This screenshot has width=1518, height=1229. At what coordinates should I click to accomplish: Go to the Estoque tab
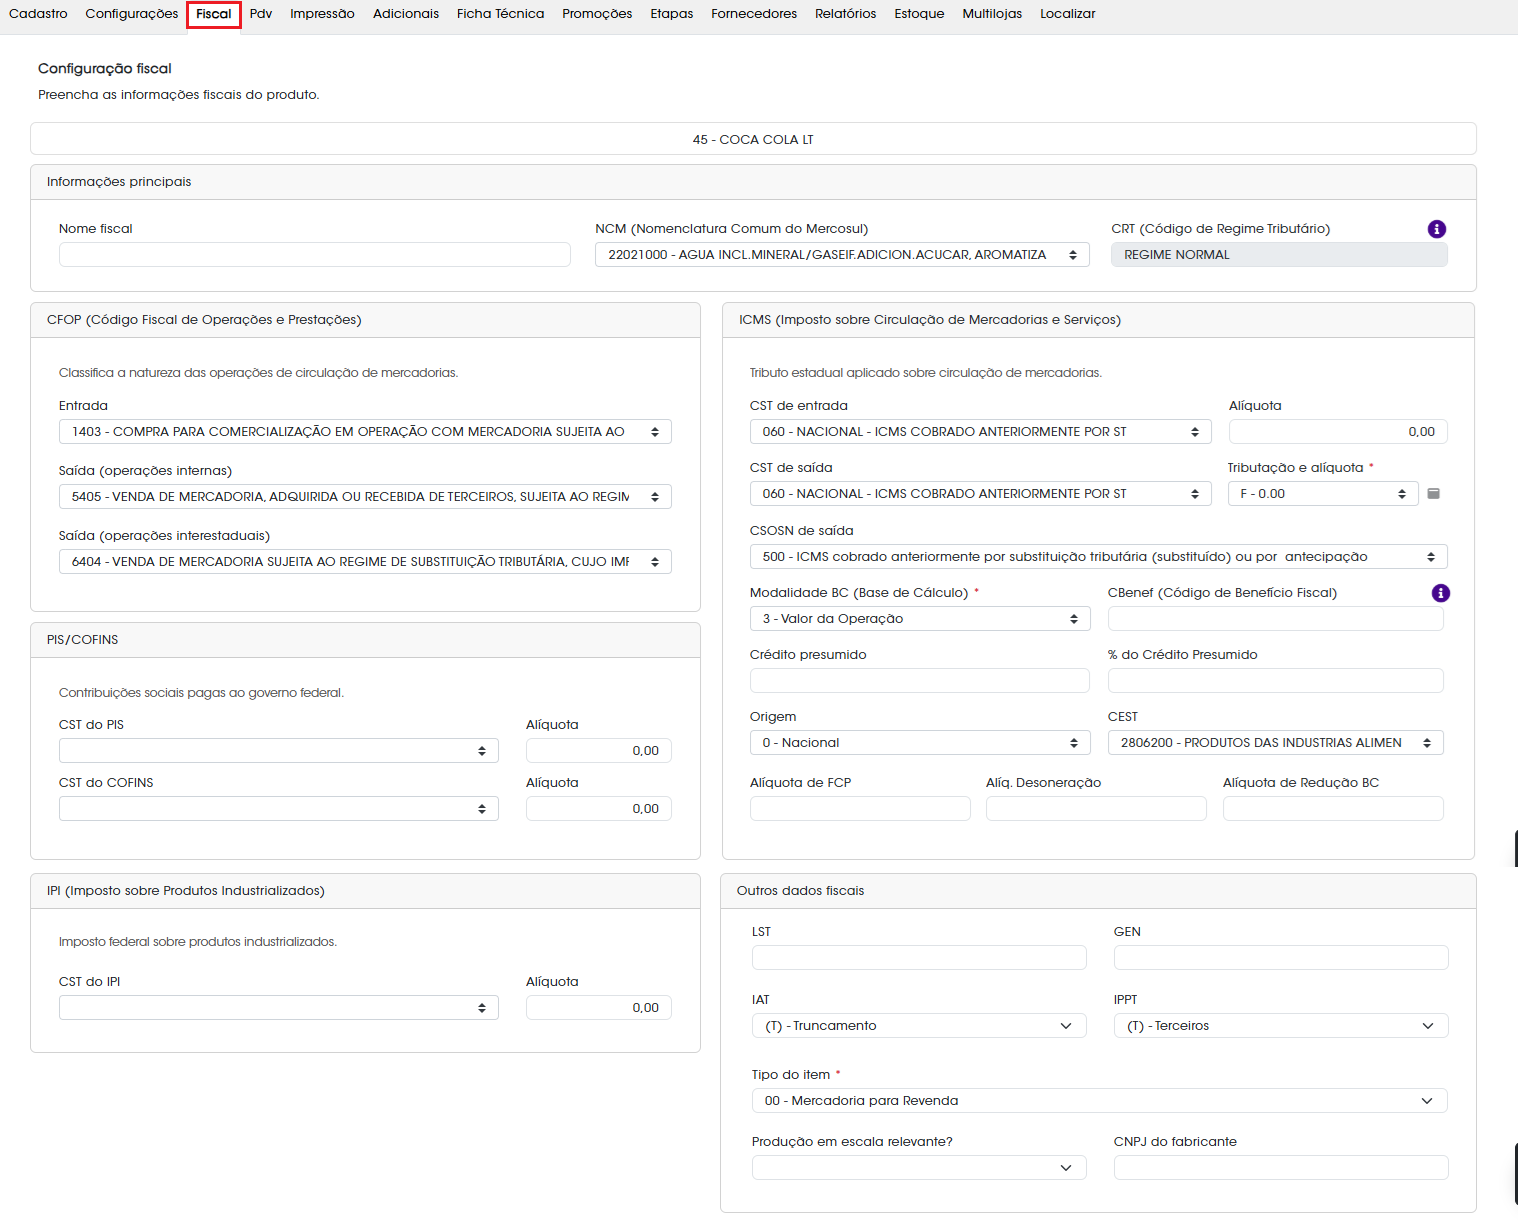(x=919, y=14)
